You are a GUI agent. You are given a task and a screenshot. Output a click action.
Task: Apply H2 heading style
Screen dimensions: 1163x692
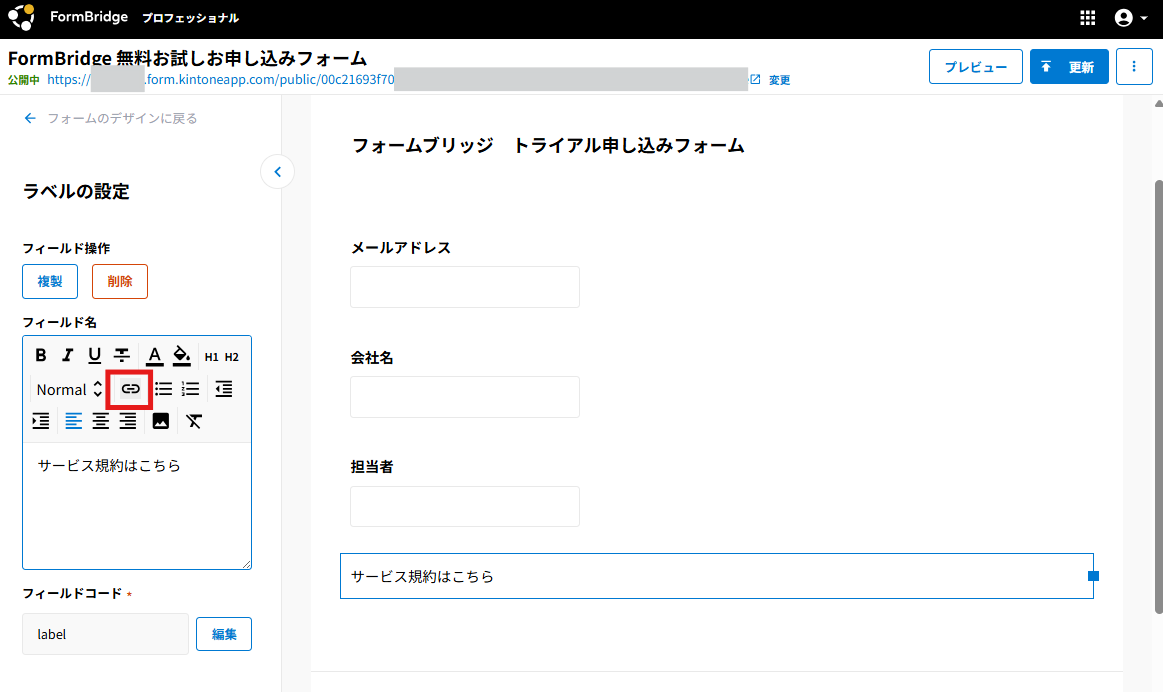click(231, 357)
